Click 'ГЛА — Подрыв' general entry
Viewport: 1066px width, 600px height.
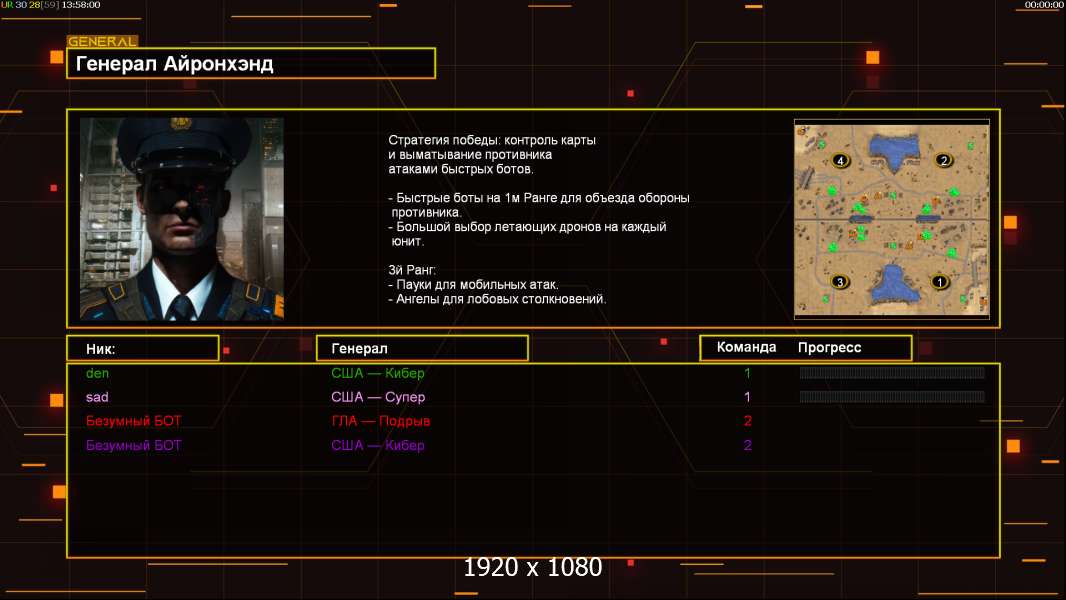(x=381, y=421)
